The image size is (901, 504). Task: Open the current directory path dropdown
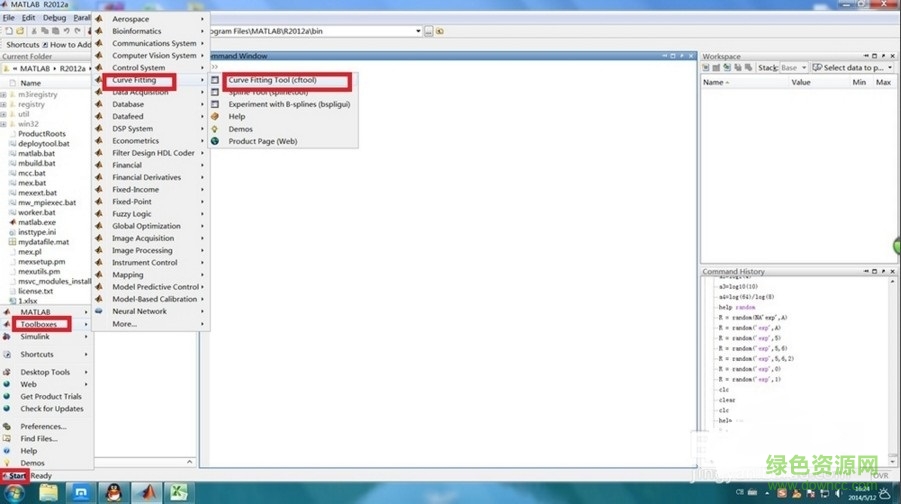click(418, 31)
